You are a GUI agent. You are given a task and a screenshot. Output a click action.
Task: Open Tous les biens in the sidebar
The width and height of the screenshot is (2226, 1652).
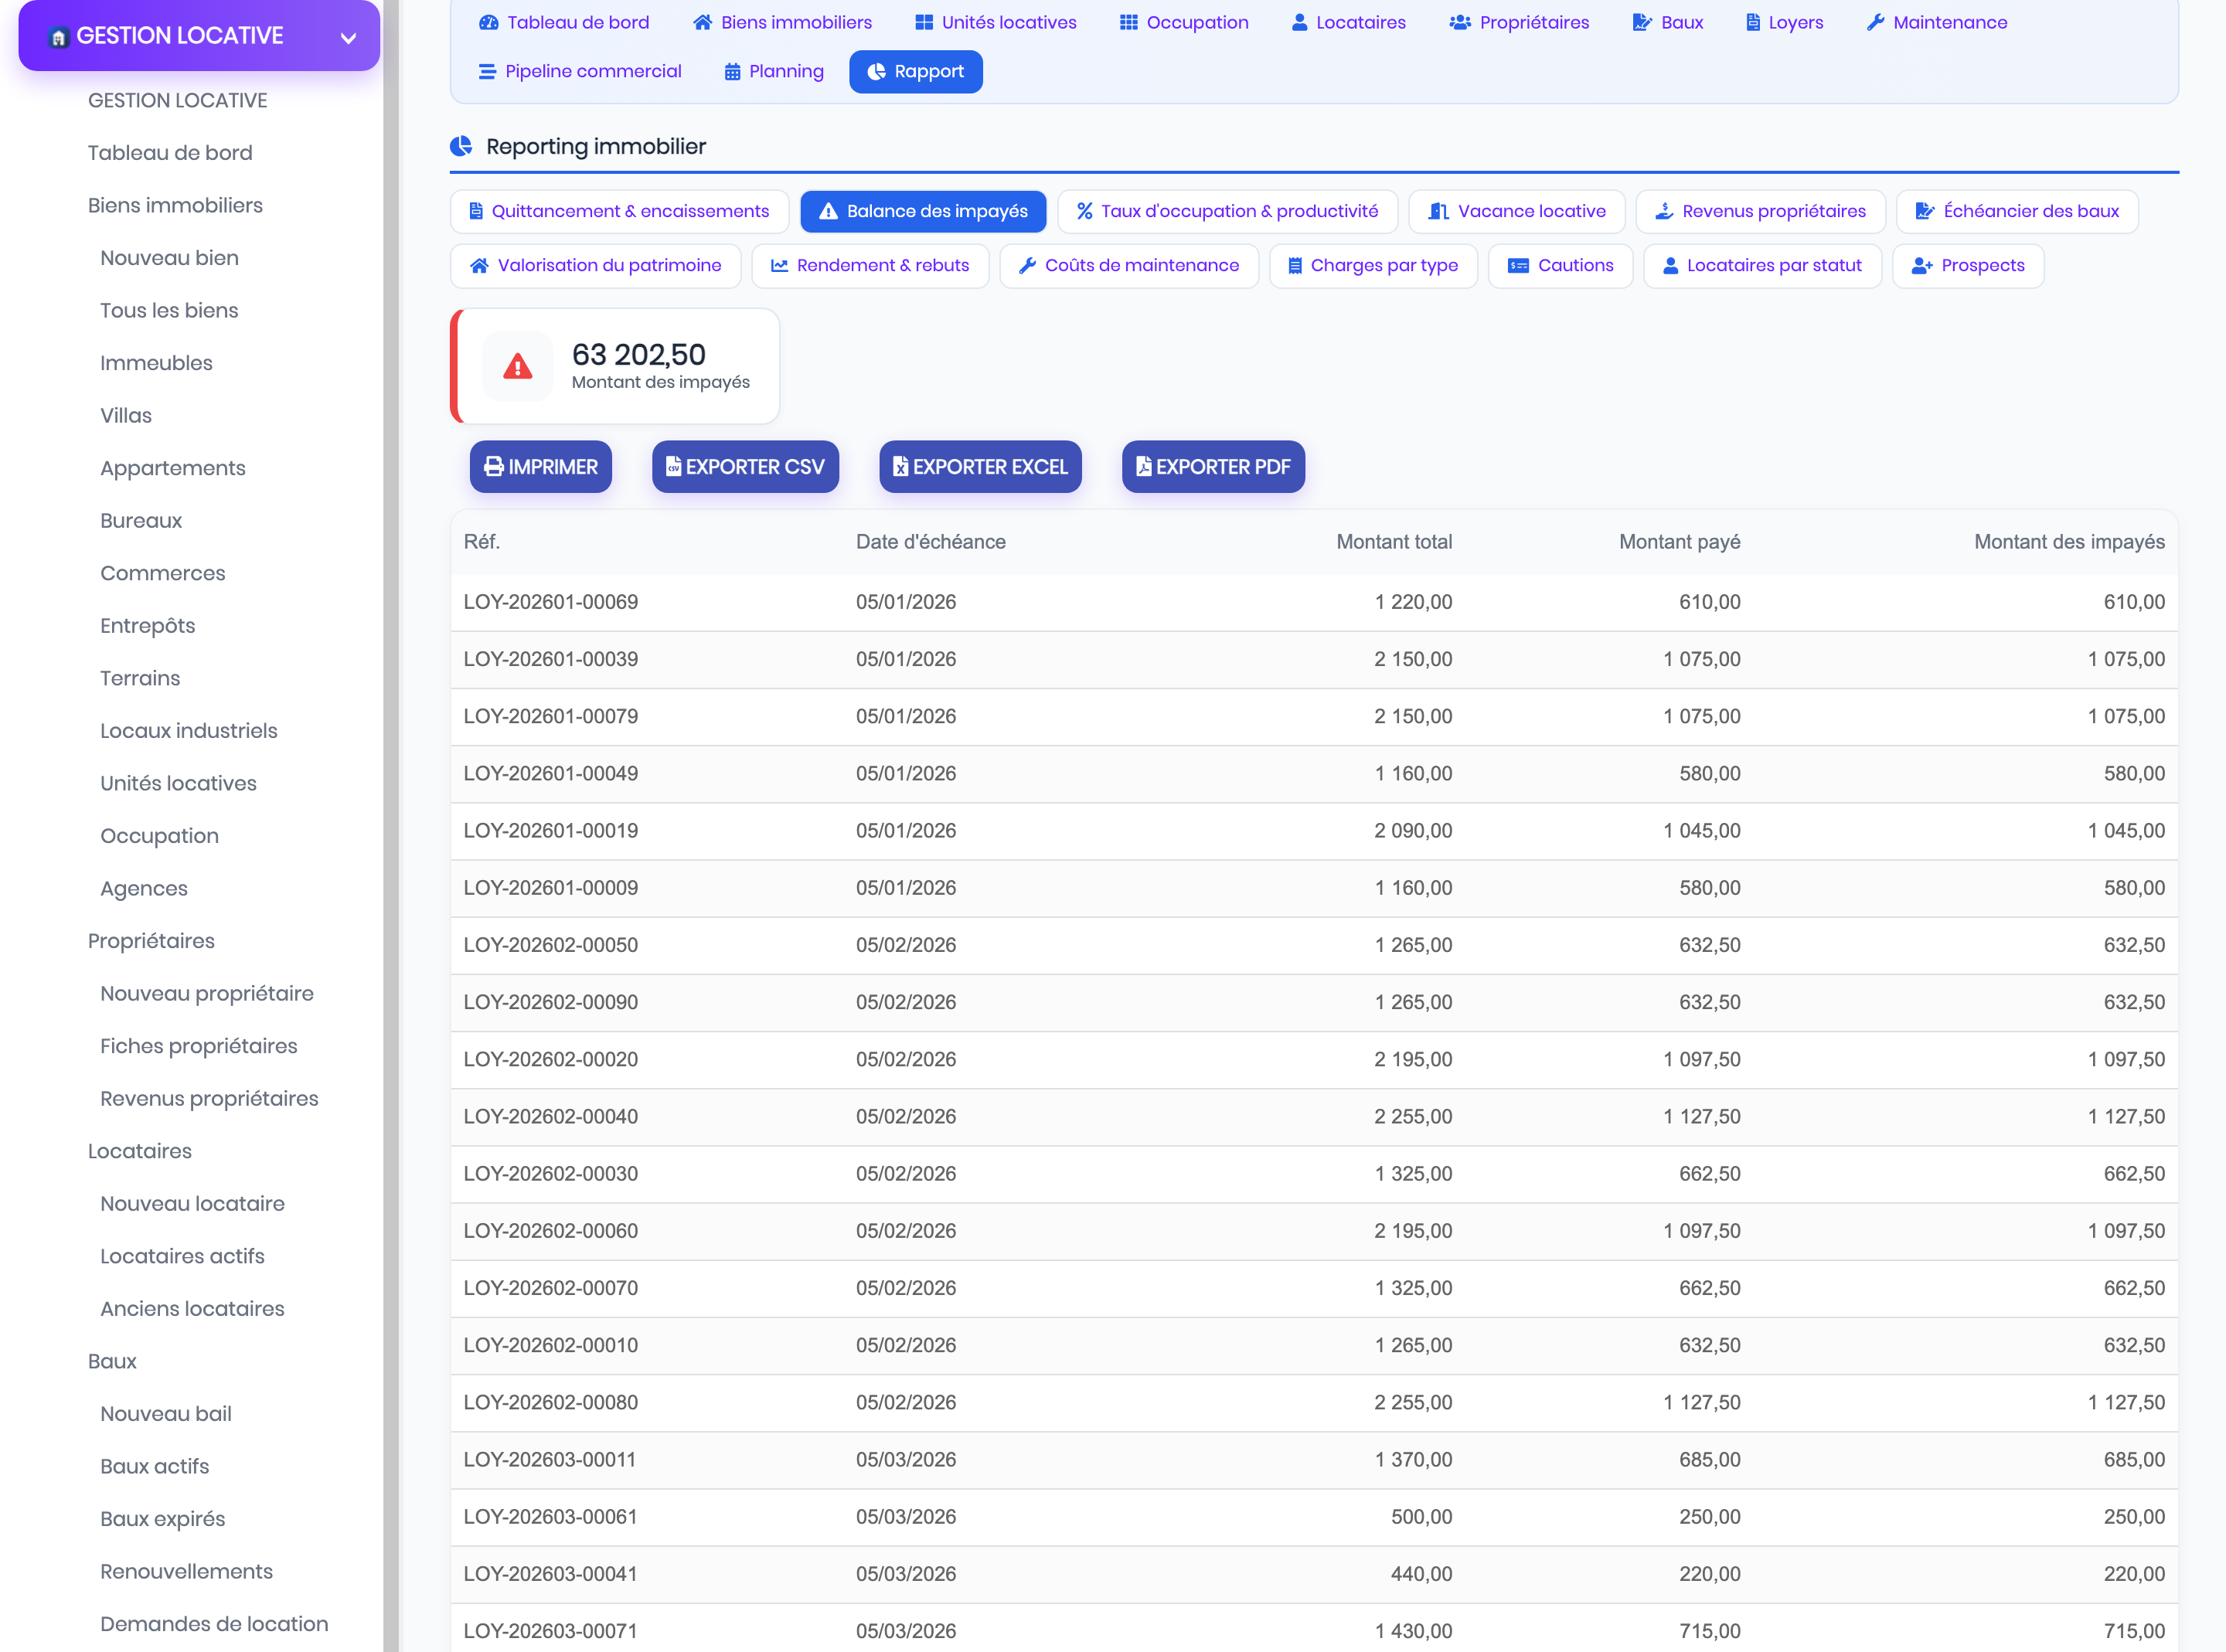(169, 310)
